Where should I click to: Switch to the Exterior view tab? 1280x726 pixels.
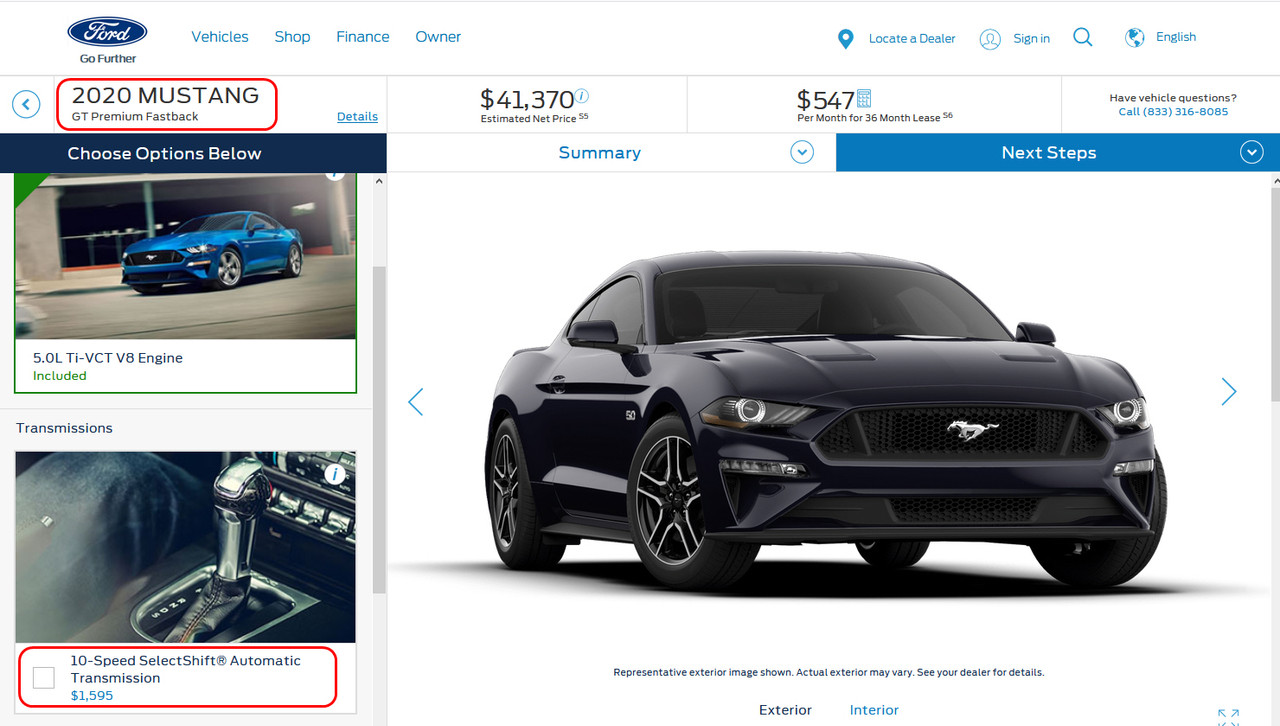[785, 710]
